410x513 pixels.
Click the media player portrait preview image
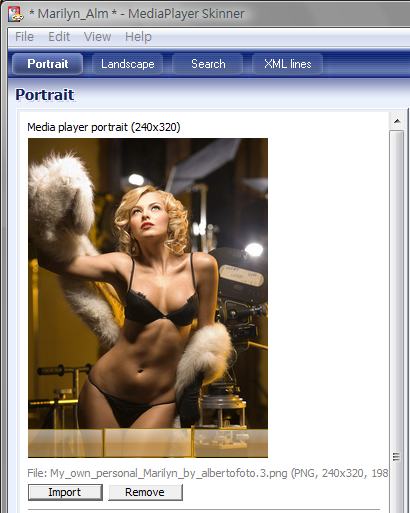148,298
